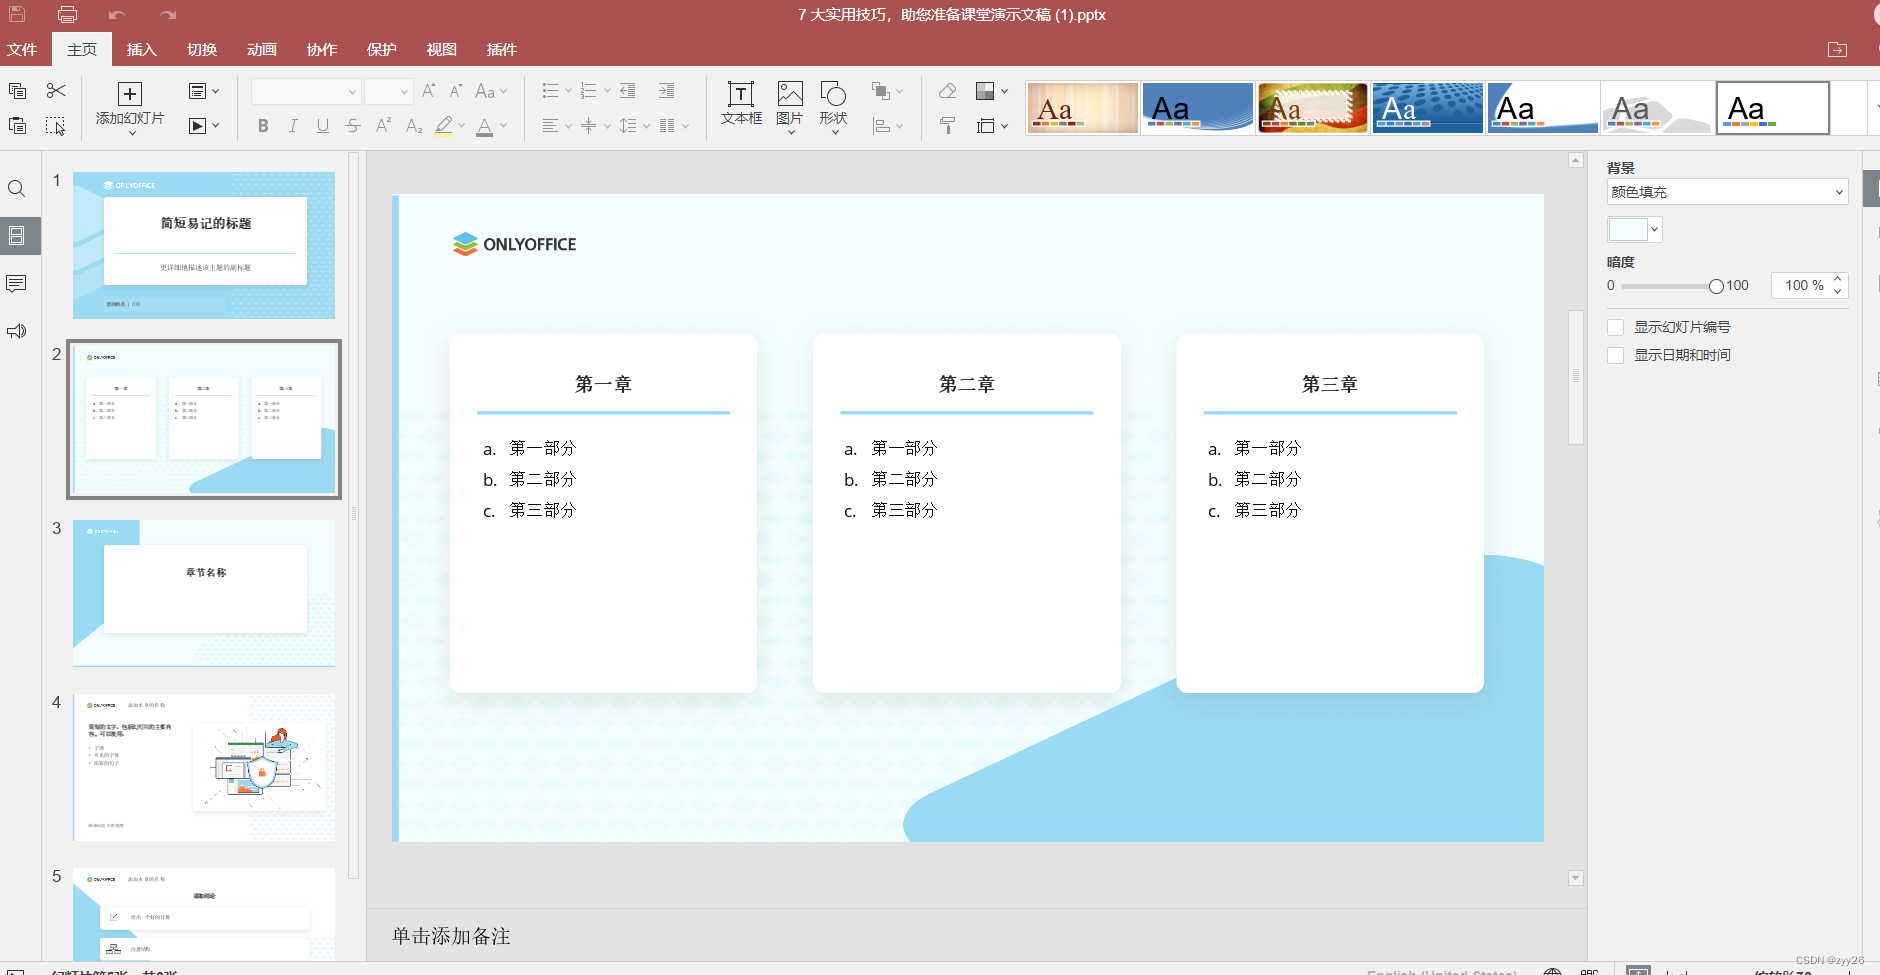Viewport: 1880px width, 975px height.
Task: Select slide 3 thumbnail 章节名称
Action: pyautogui.click(x=204, y=593)
